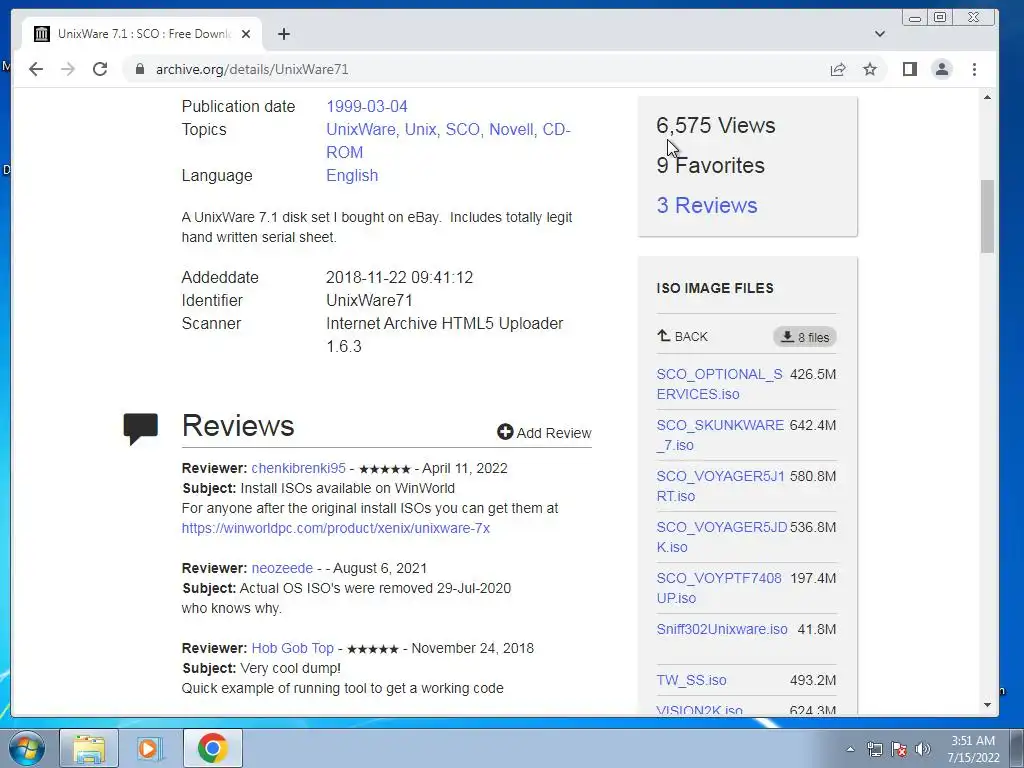The height and width of the screenshot is (768, 1024).
Task: Open the Windows Start menu
Action: pos(27,748)
